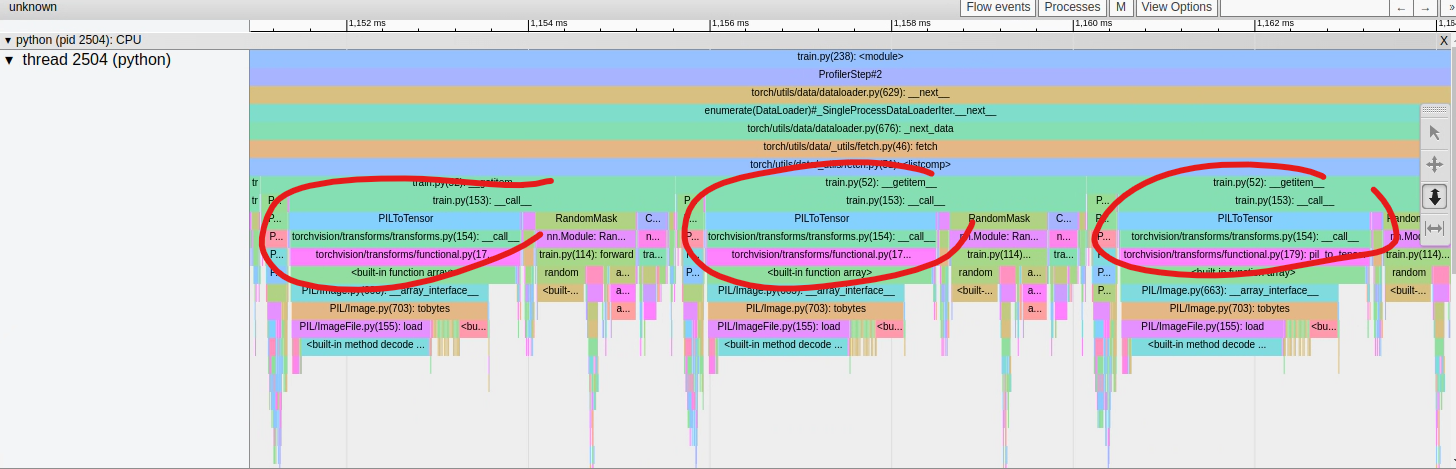Image resolution: width=1456 pixels, height=469 pixels.
Task: Click the leftmost PILToTensor slice
Action: [405, 219]
